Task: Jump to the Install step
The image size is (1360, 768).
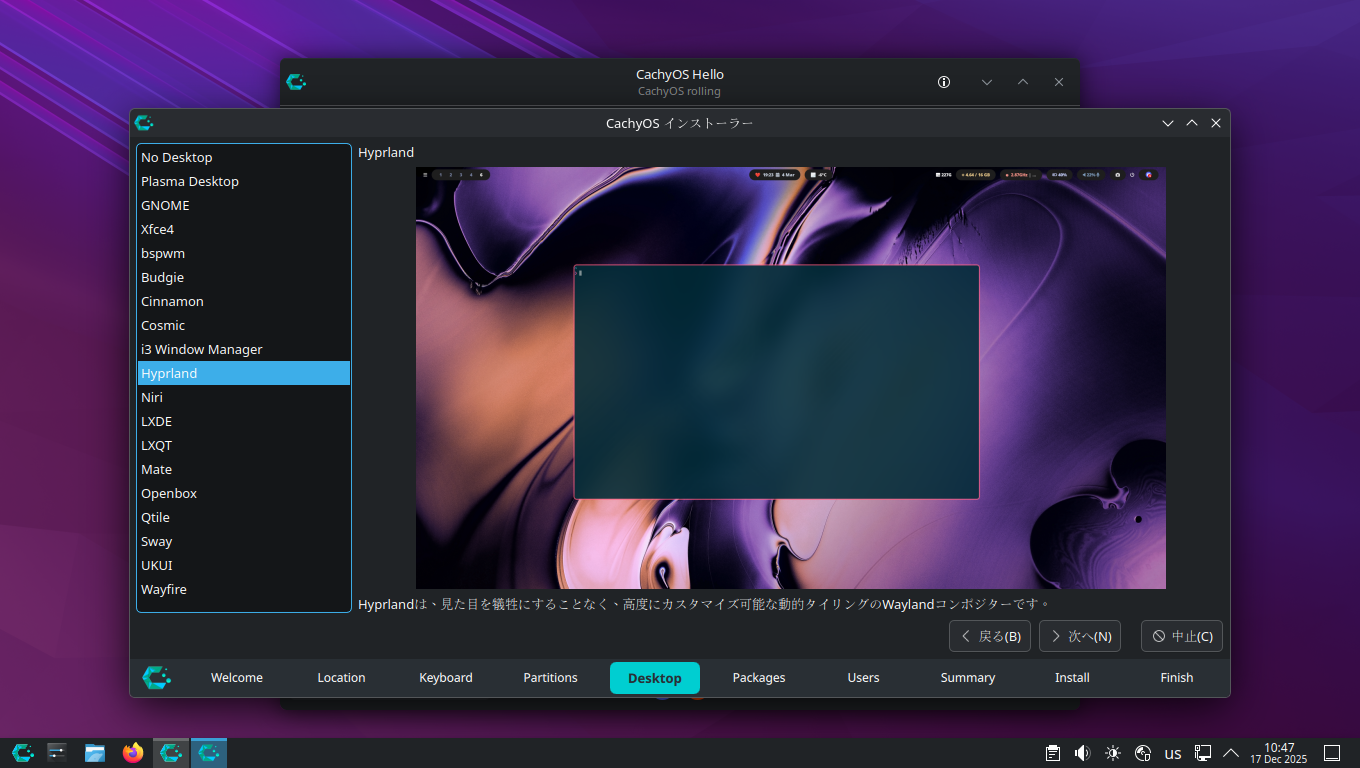Action: point(1072,678)
